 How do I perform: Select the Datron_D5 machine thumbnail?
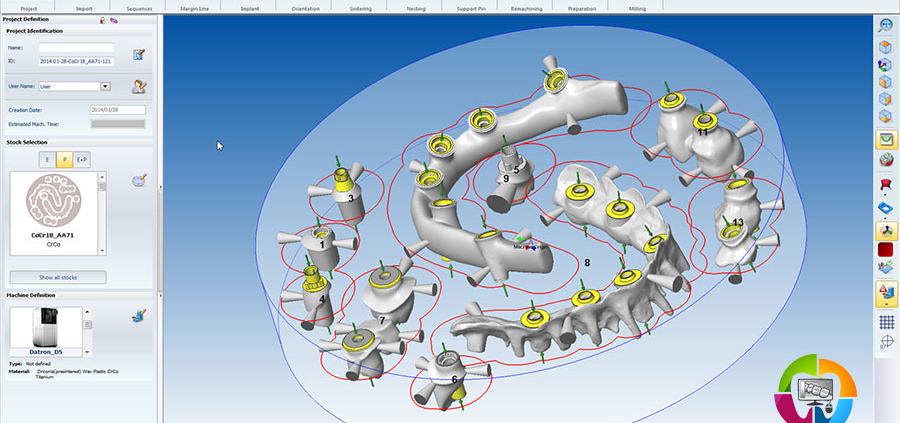point(45,328)
